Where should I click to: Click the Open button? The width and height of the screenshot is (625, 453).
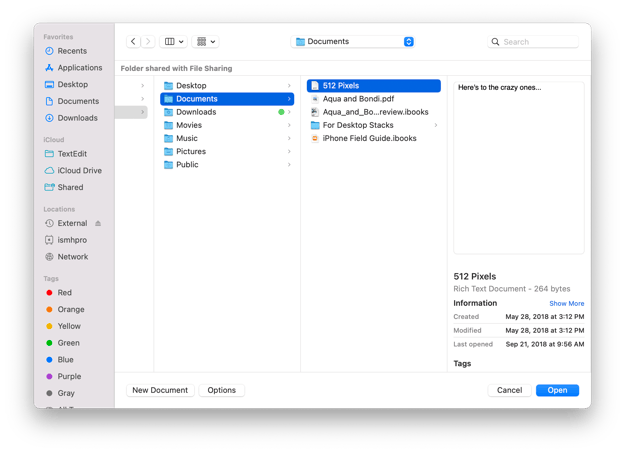[557, 390]
